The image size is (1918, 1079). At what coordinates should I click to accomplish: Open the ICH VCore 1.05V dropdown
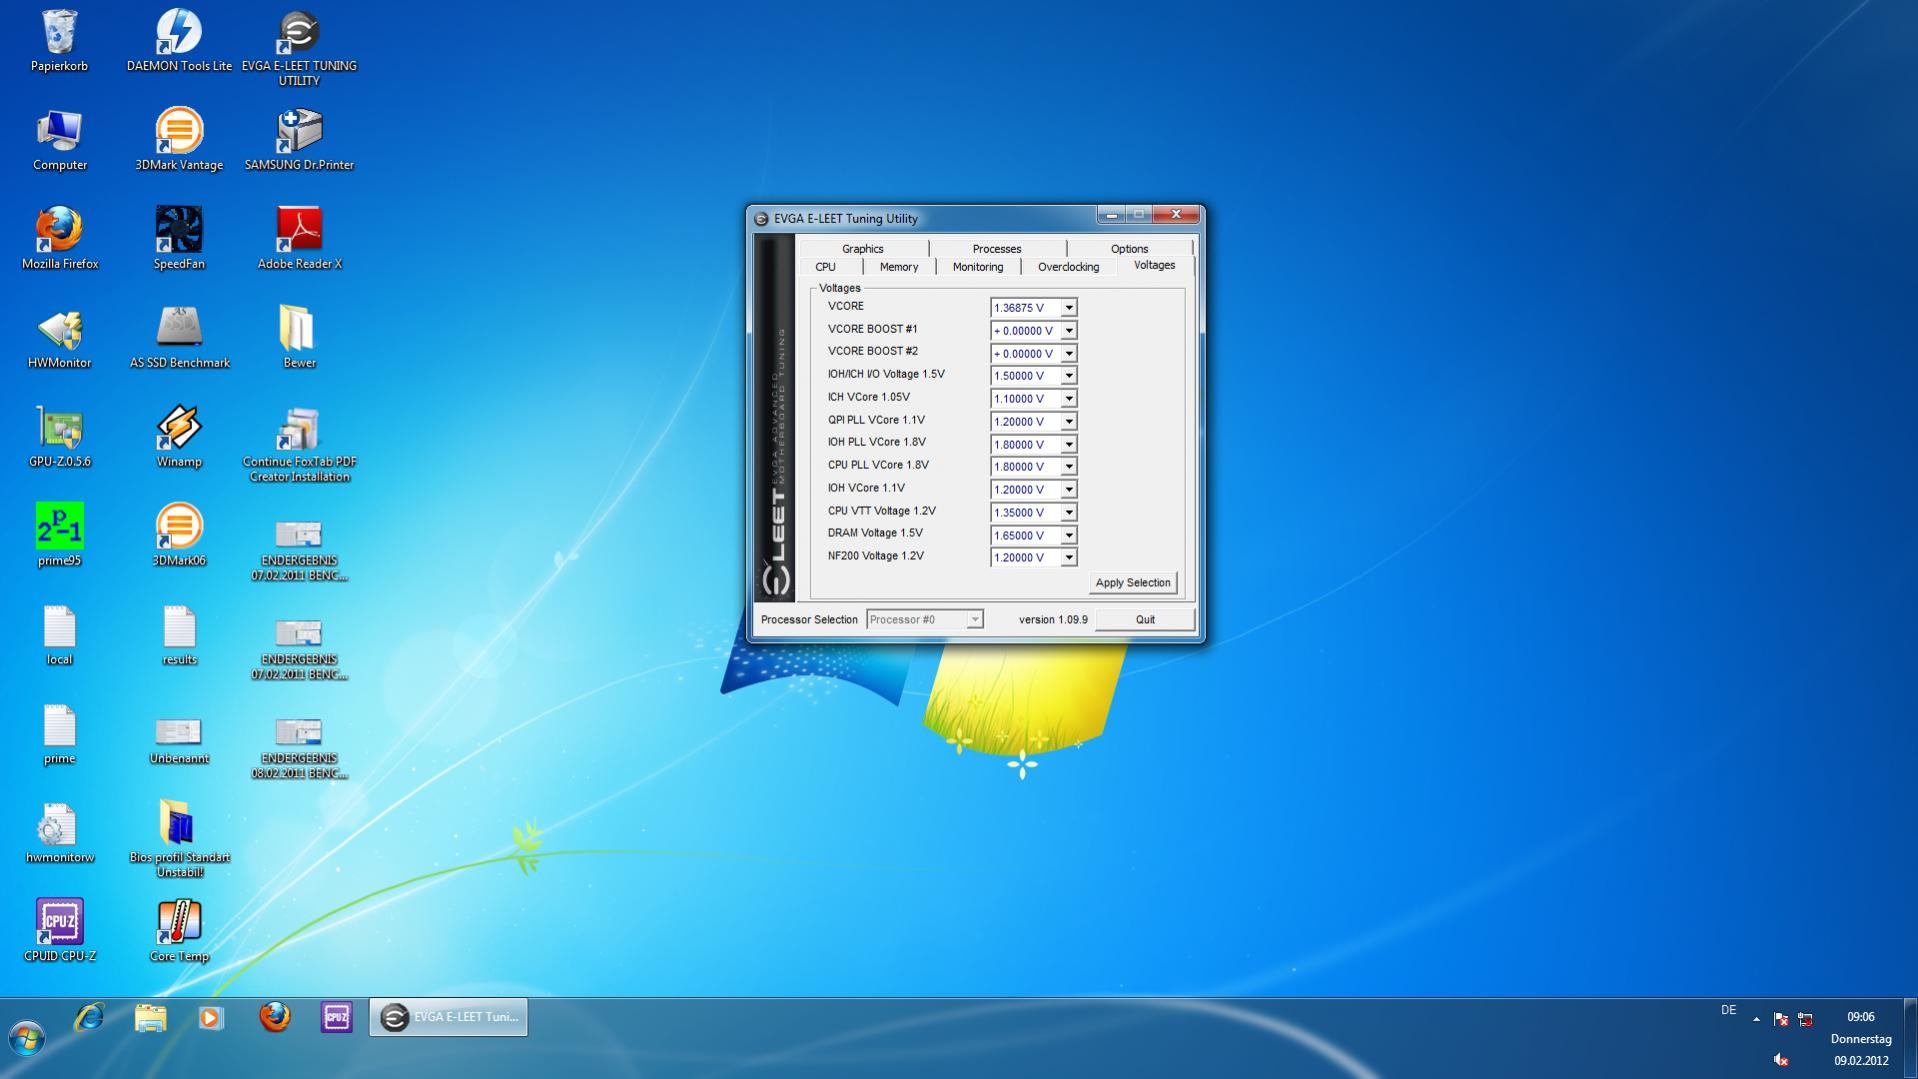pos(1069,399)
